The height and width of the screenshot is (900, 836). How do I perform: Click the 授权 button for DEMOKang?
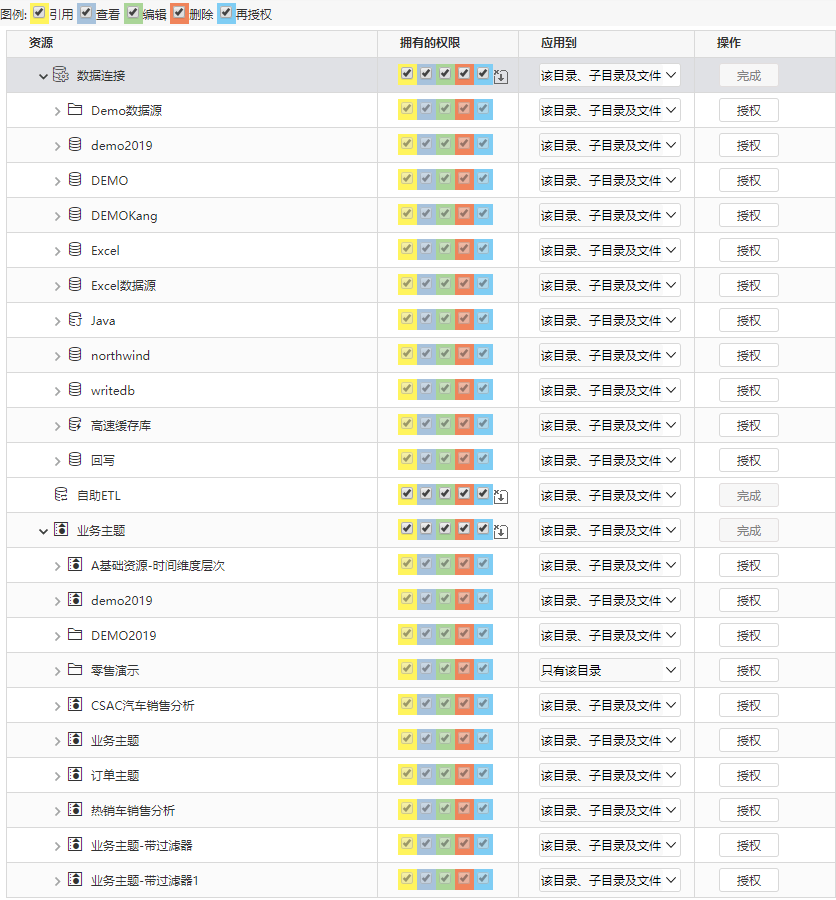point(749,215)
